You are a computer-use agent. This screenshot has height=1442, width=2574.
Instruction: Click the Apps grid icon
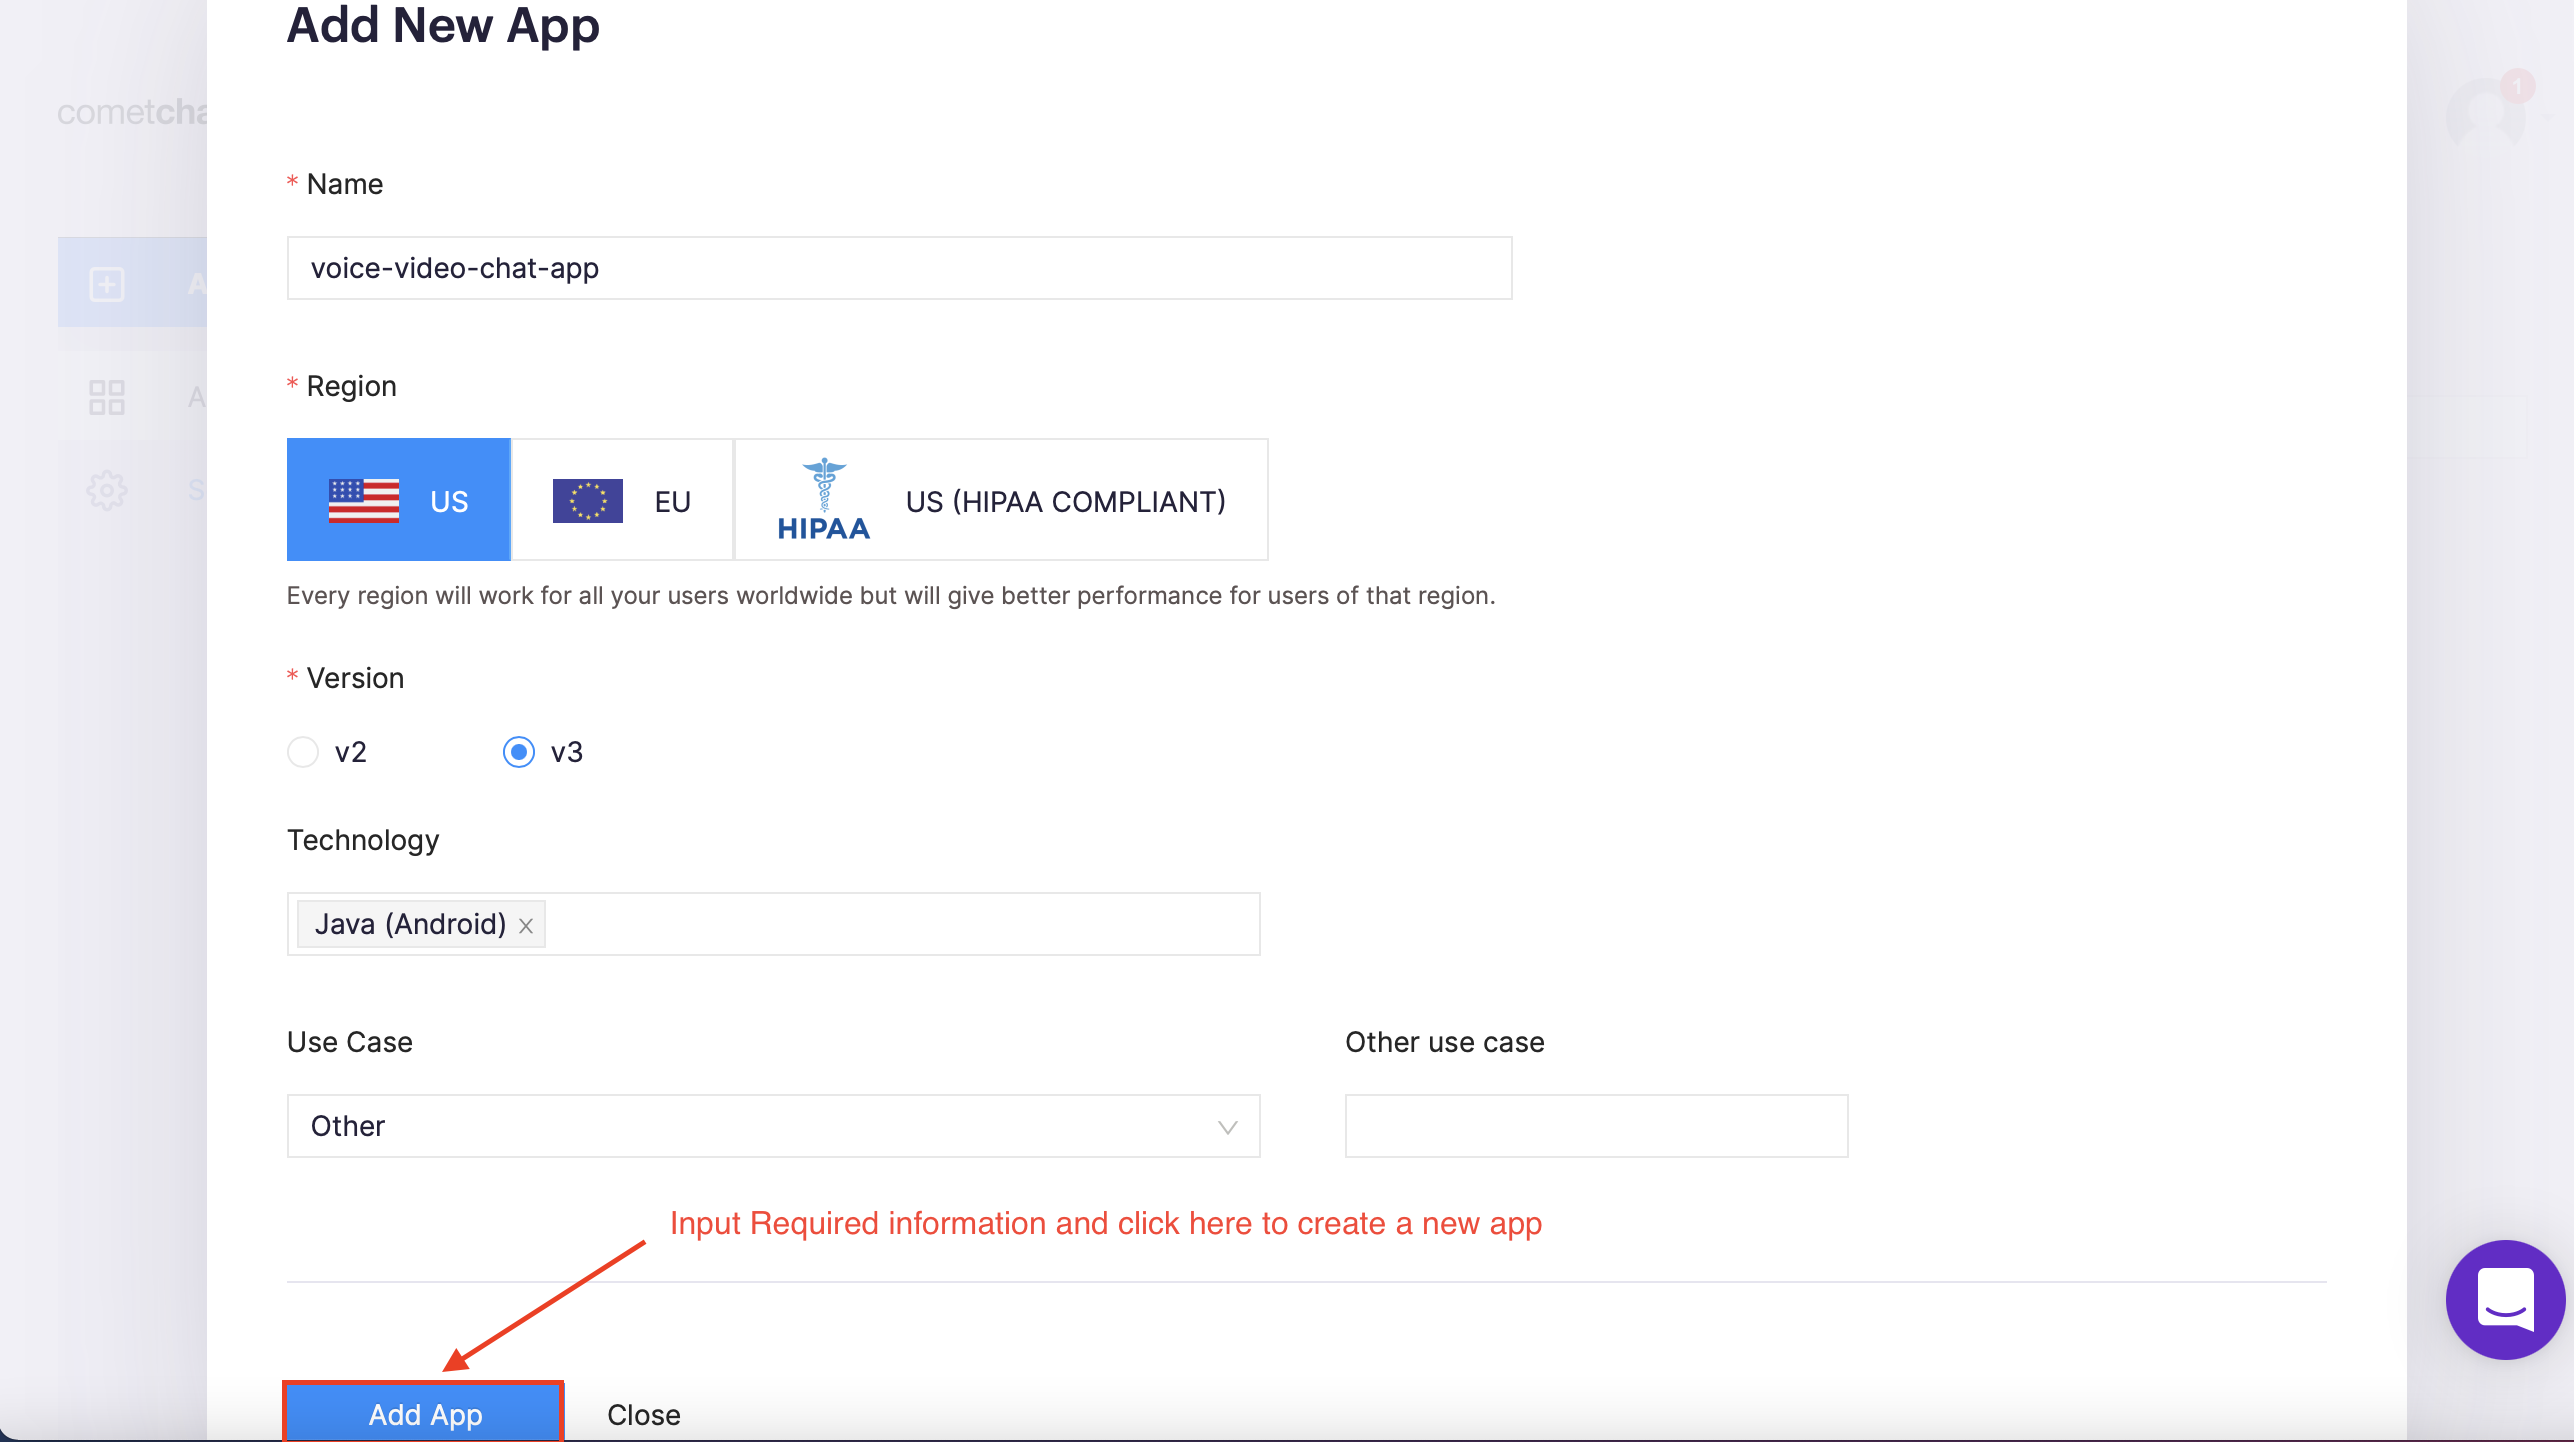coord(106,398)
